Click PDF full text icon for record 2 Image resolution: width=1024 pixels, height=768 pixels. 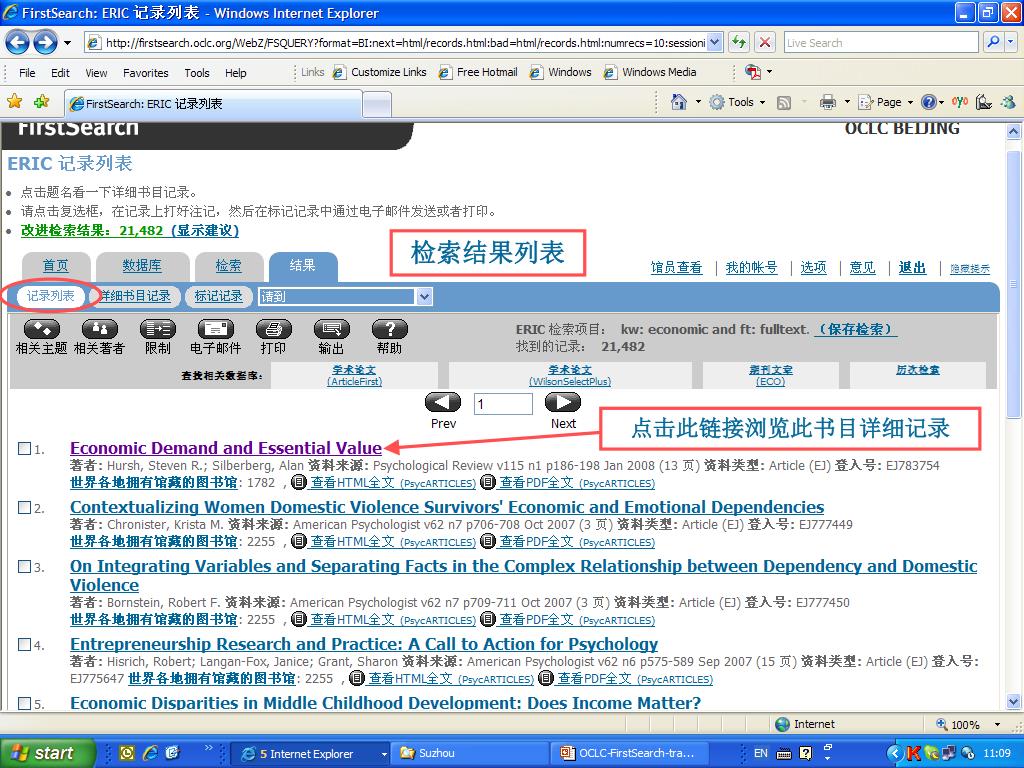click(x=487, y=541)
